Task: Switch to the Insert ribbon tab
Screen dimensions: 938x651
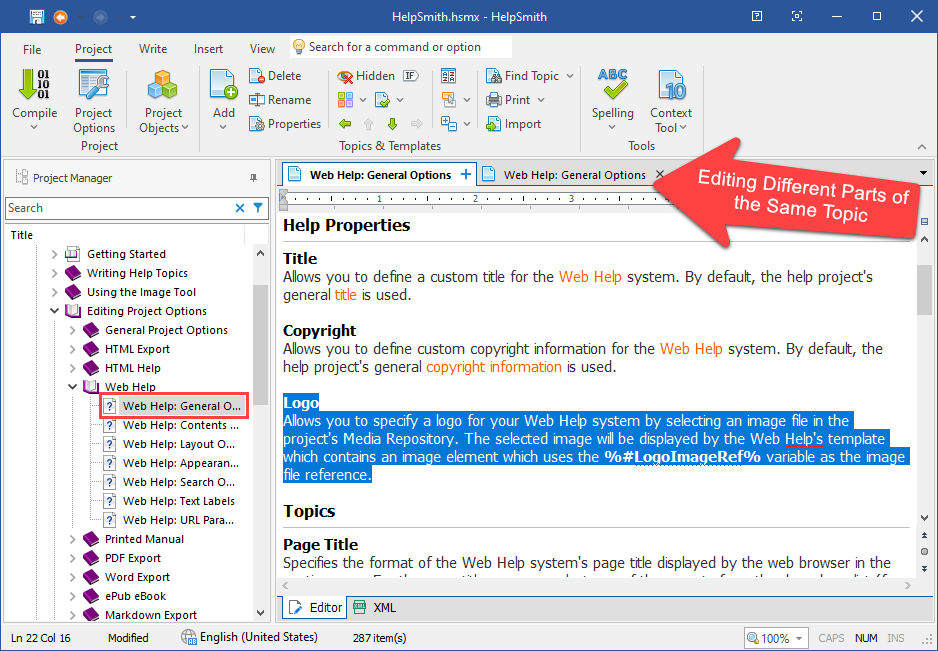Action: click(x=208, y=49)
